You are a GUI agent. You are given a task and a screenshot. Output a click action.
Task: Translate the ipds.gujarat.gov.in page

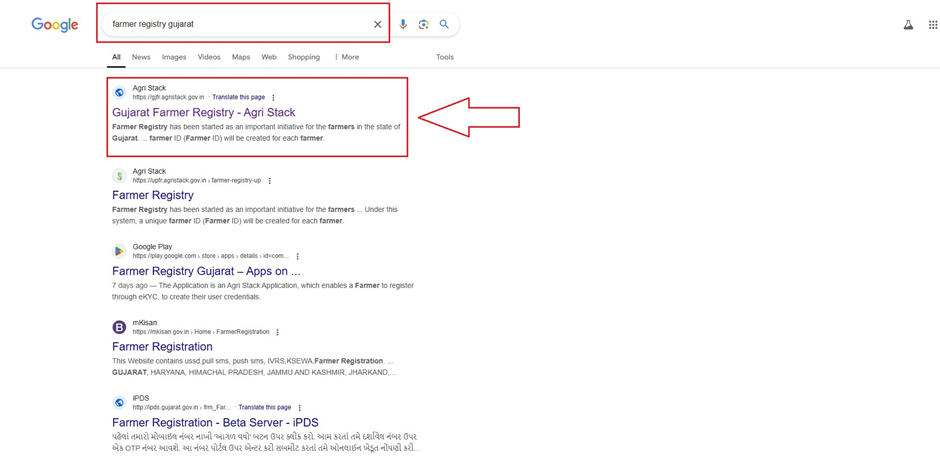click(x=265, y=408)
